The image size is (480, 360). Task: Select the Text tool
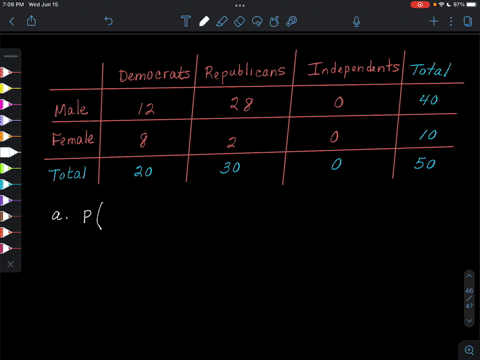pos(186,21)
